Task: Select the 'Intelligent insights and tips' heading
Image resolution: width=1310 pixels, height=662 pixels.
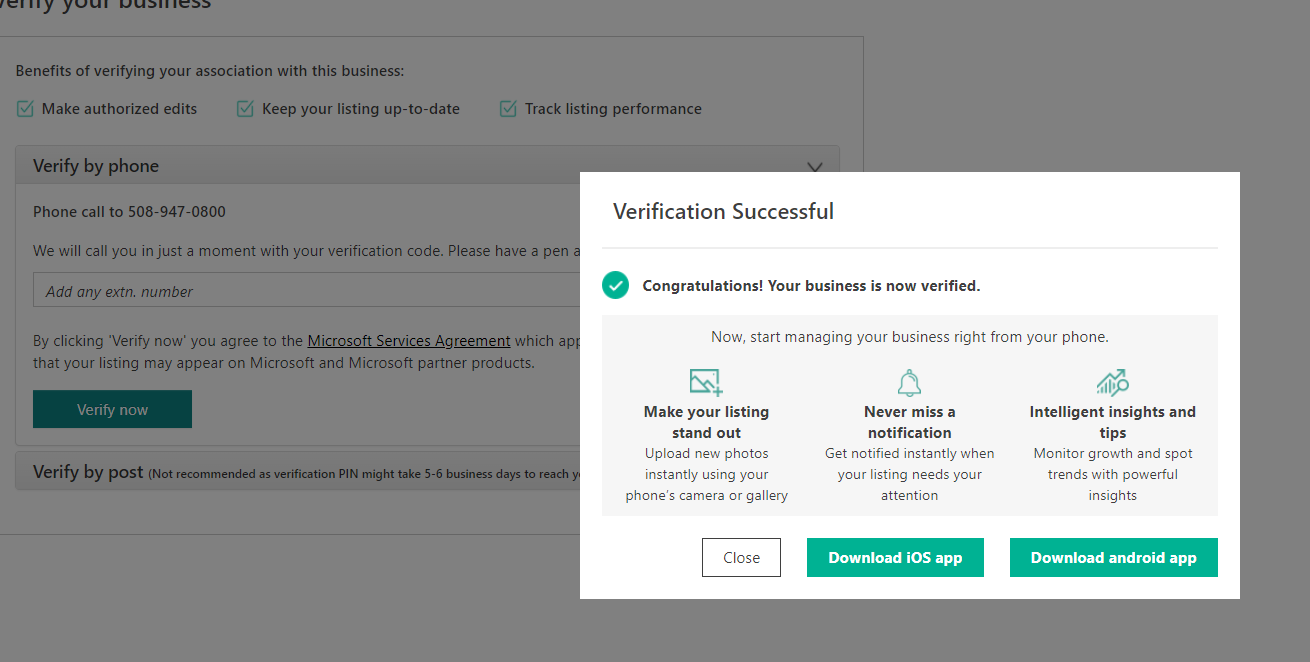Action: (x=1113, y=422)
